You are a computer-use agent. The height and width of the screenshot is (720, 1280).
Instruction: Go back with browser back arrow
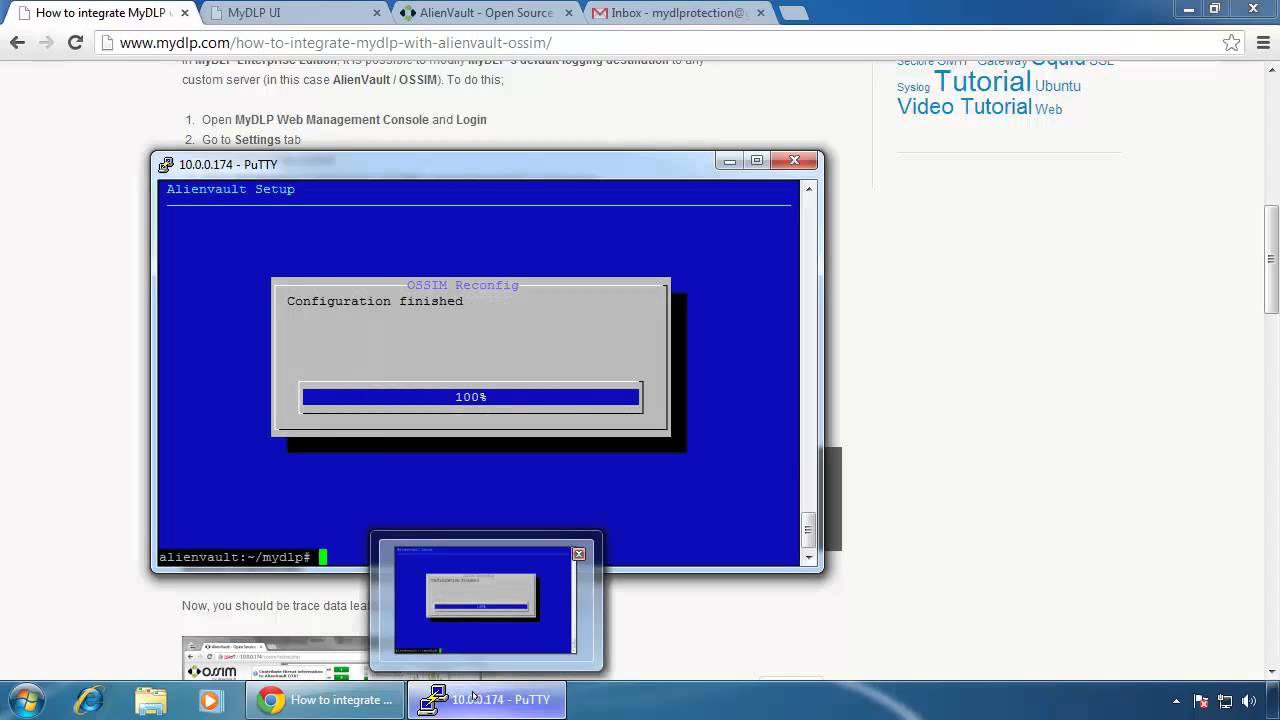(x=17, y=43)
